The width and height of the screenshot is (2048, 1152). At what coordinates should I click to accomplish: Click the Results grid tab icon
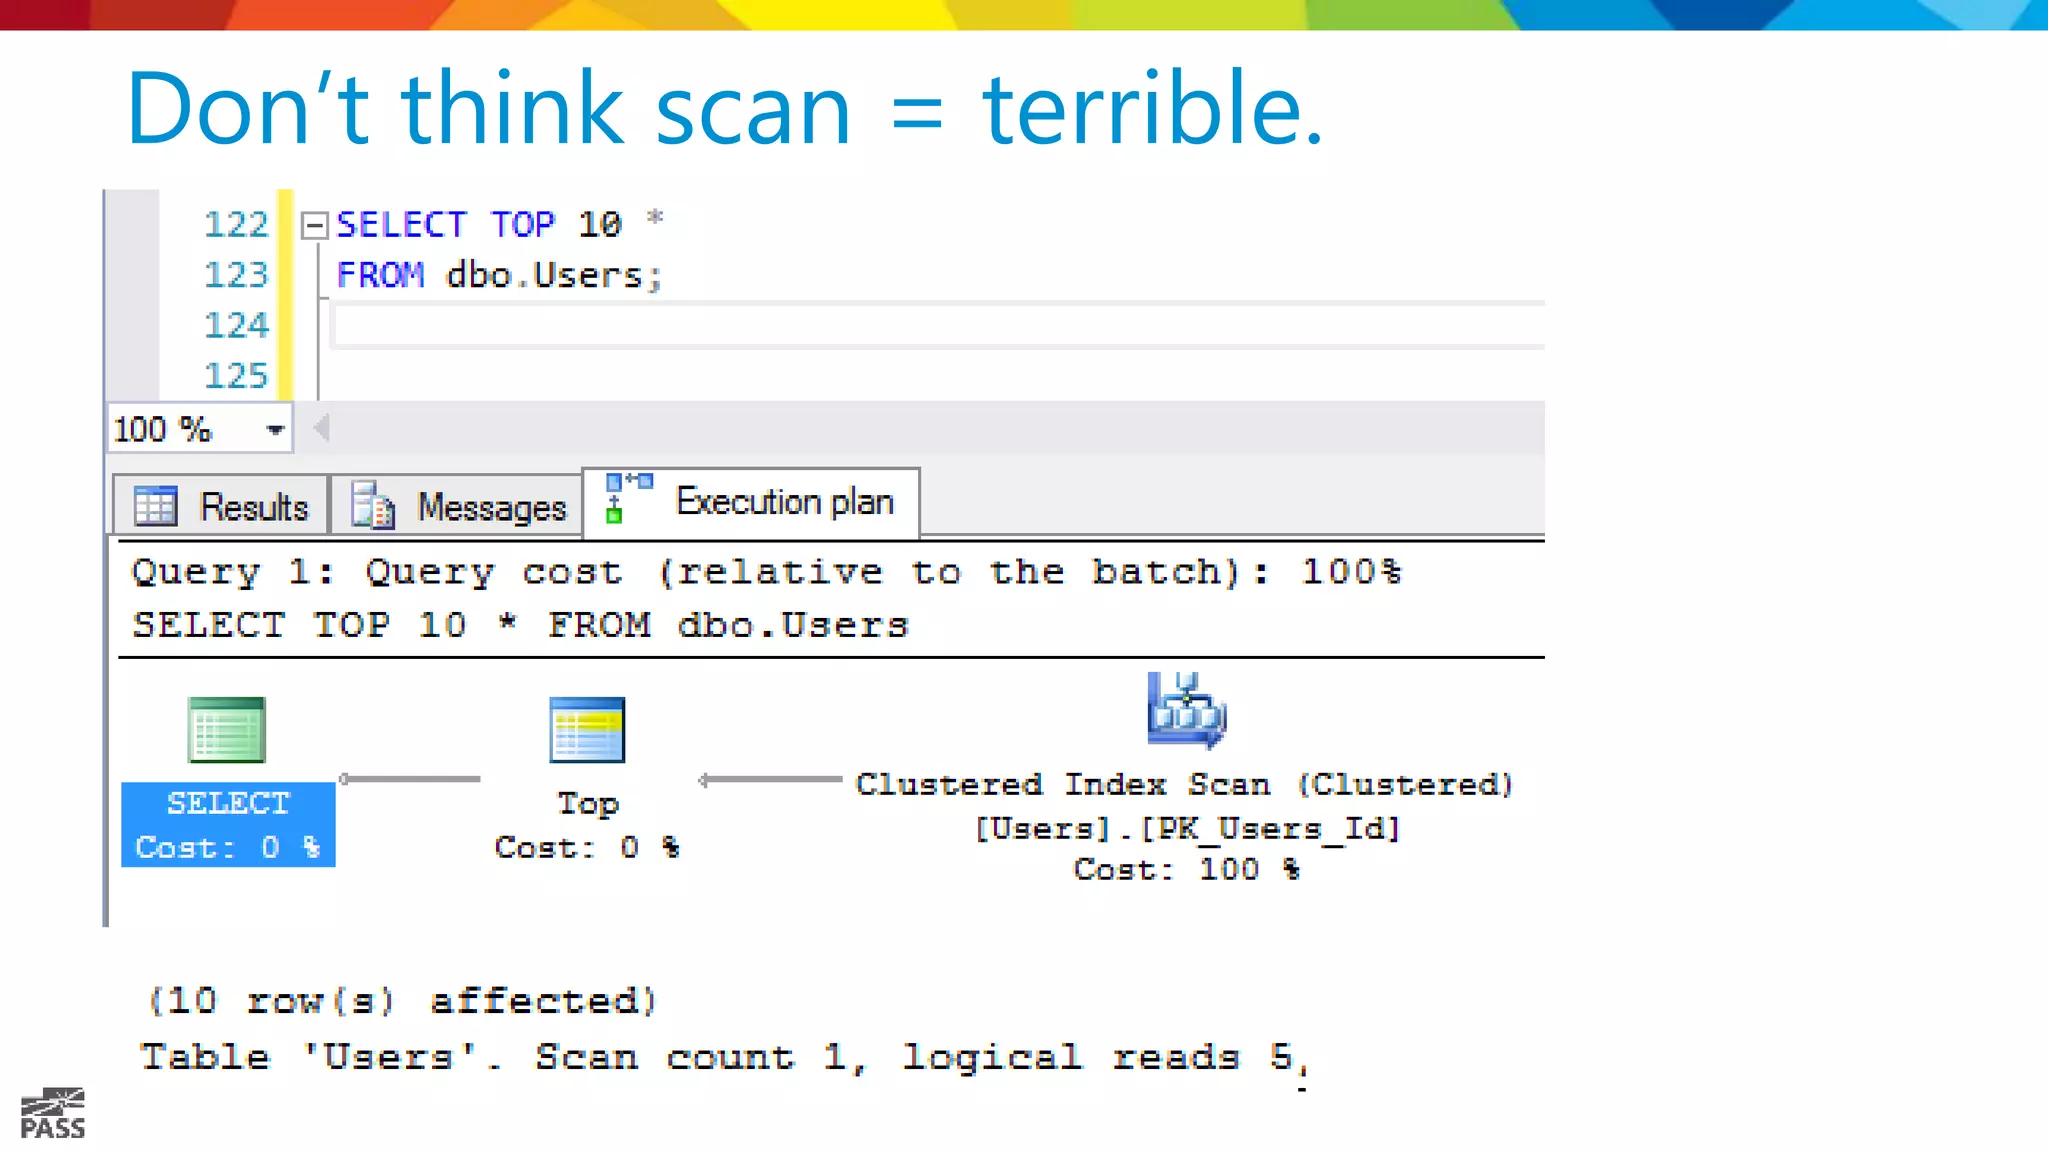[x=156, y=506]
